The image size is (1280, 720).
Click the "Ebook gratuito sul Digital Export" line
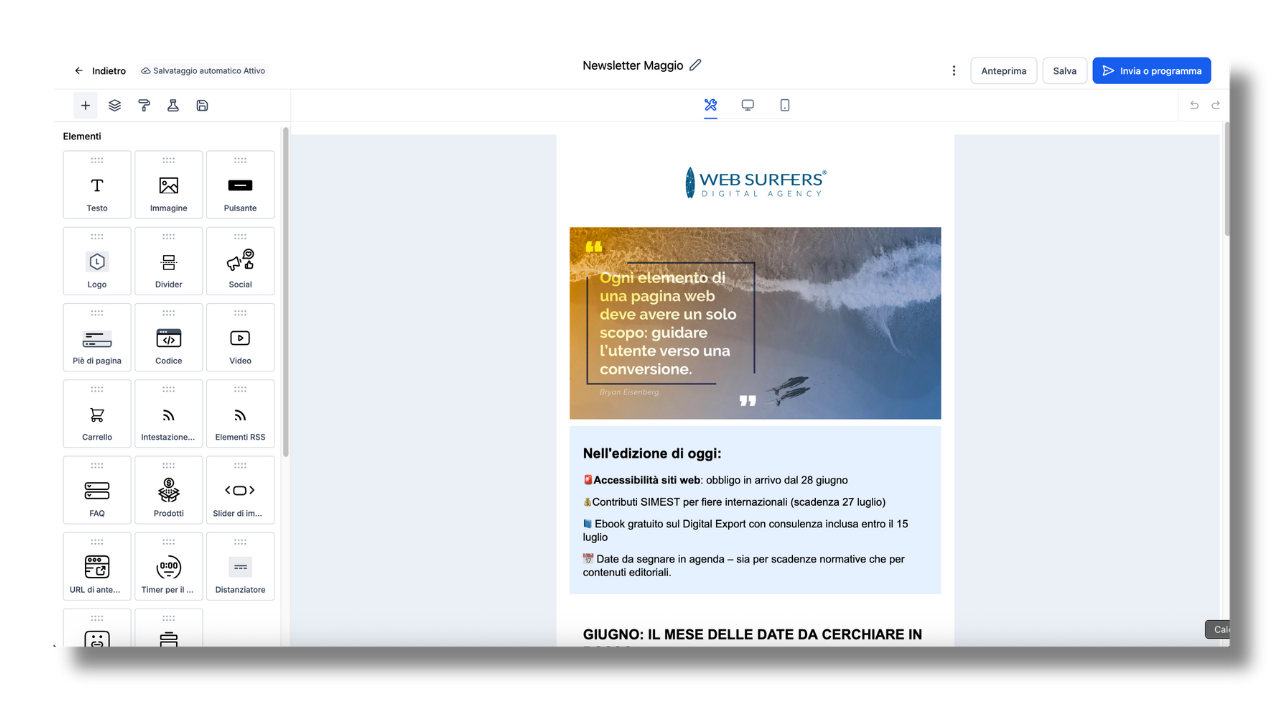[745, 530]
